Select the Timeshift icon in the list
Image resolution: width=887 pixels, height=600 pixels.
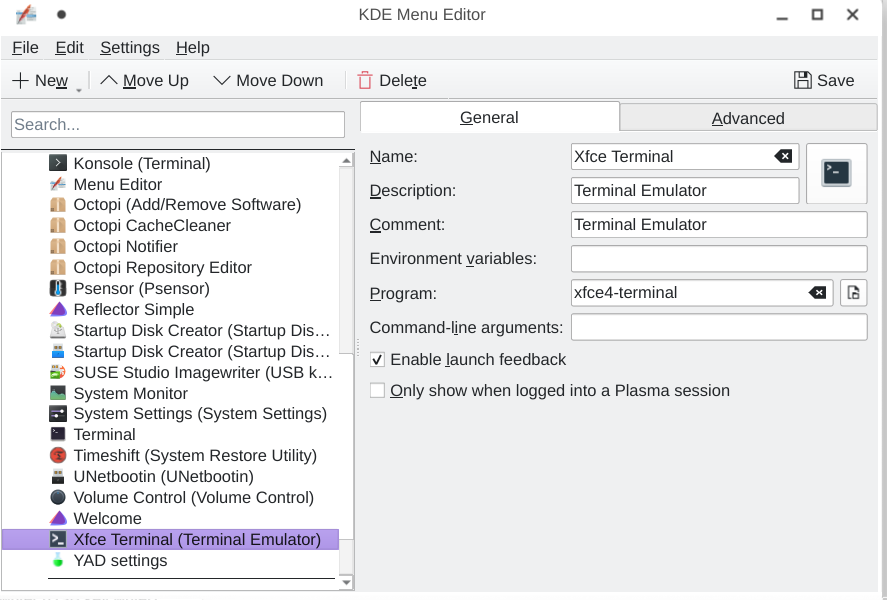58,455
